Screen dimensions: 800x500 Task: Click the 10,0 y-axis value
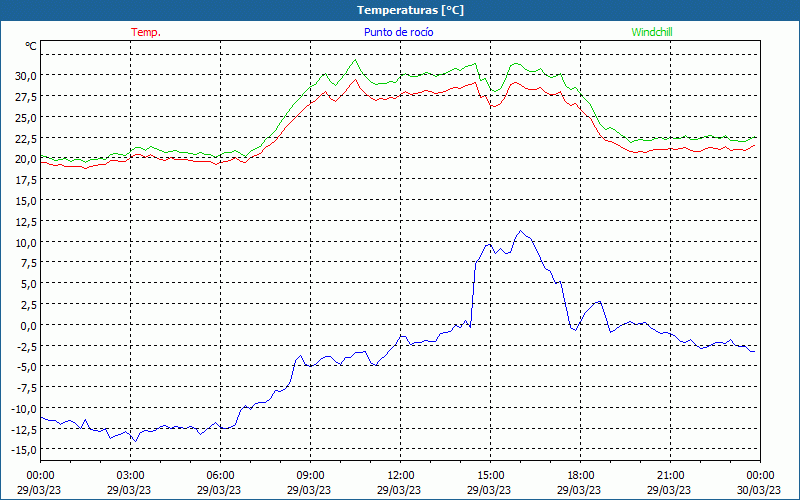pos(26,242)
